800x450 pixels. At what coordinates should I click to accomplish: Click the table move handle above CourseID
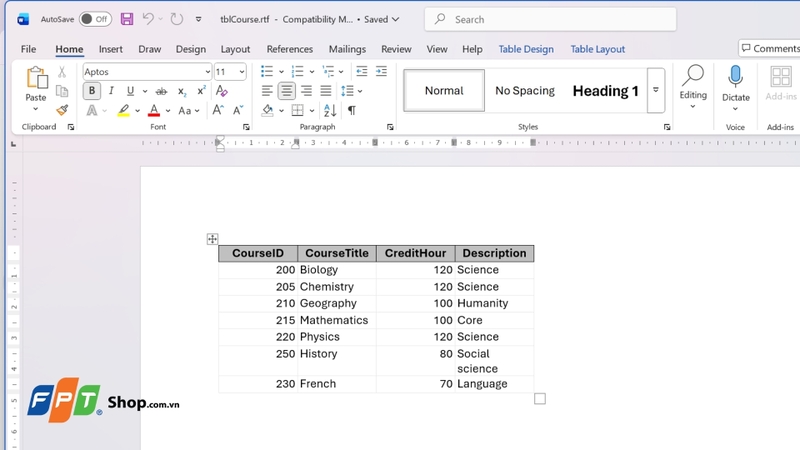[212, 239]
